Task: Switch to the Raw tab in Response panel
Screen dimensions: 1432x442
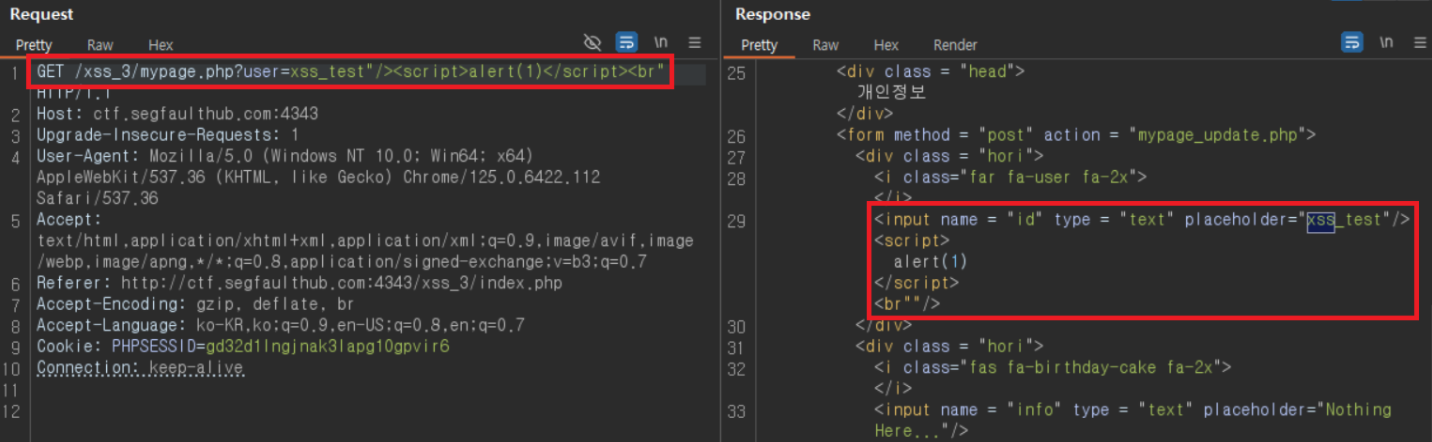Action: [825, 45]
